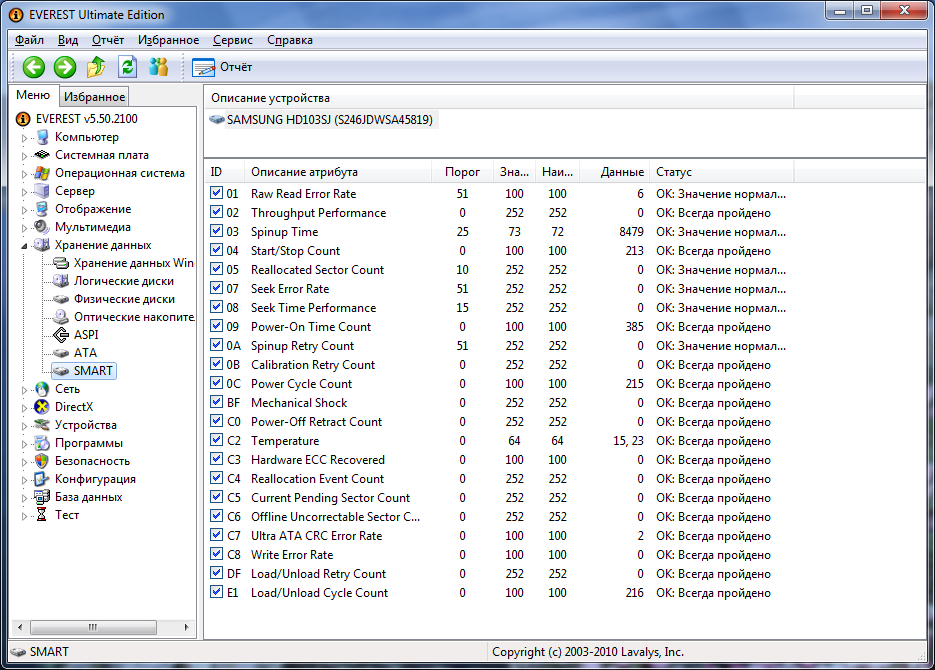Expand the База данных tree node

click(x=24, y=498)
